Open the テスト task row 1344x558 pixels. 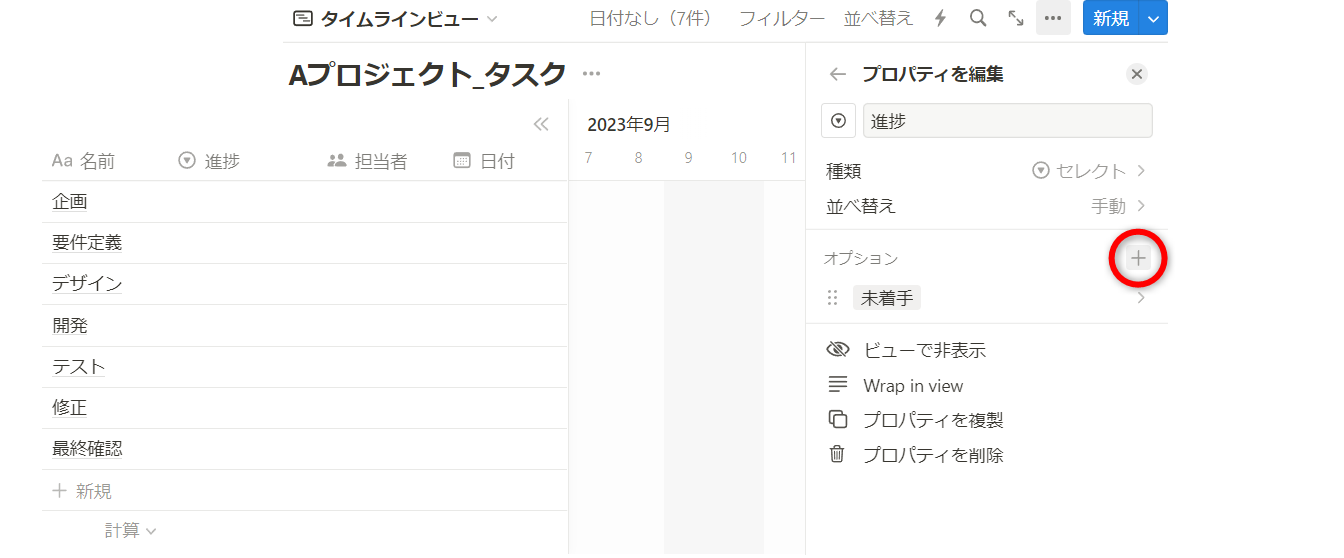point(78,367)
